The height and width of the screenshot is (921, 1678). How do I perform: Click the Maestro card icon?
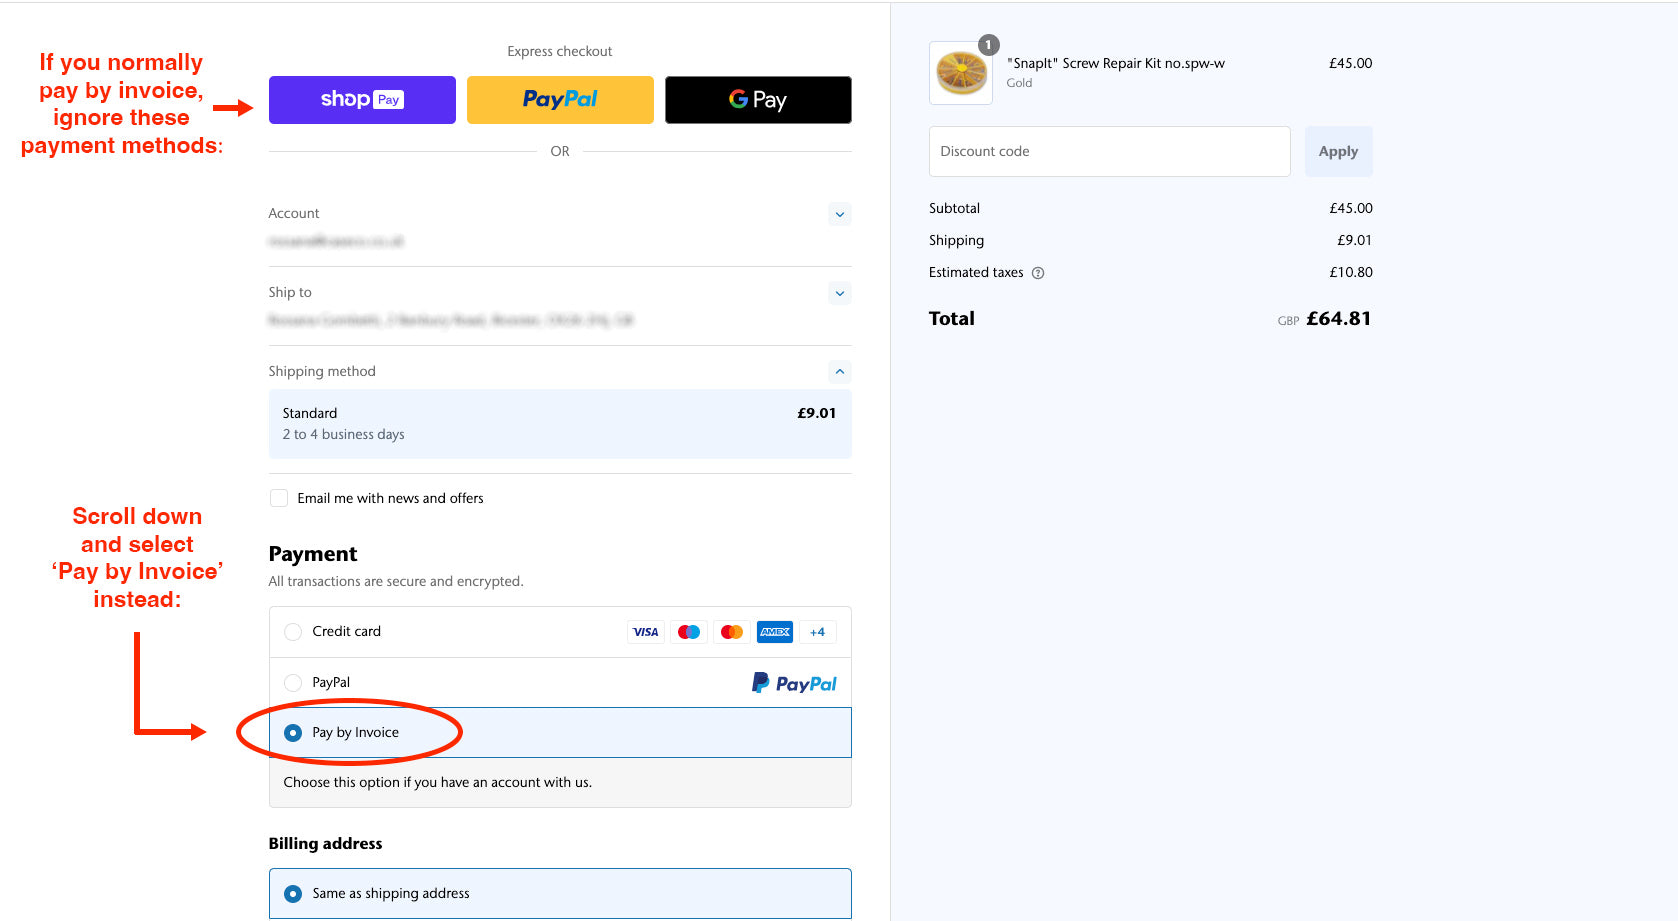(688, 632)
